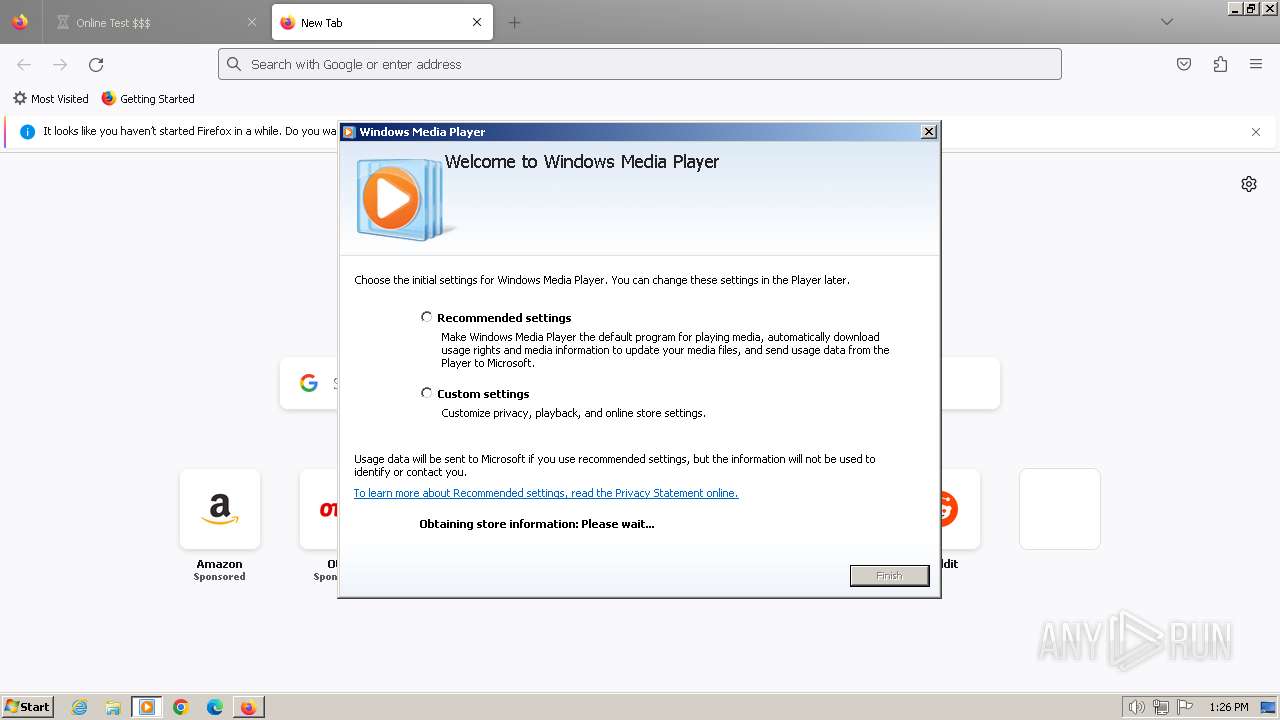Viewport: 1280px width, 720px height.
Task: Click the Google logo in search box
Action: point(309,383)
